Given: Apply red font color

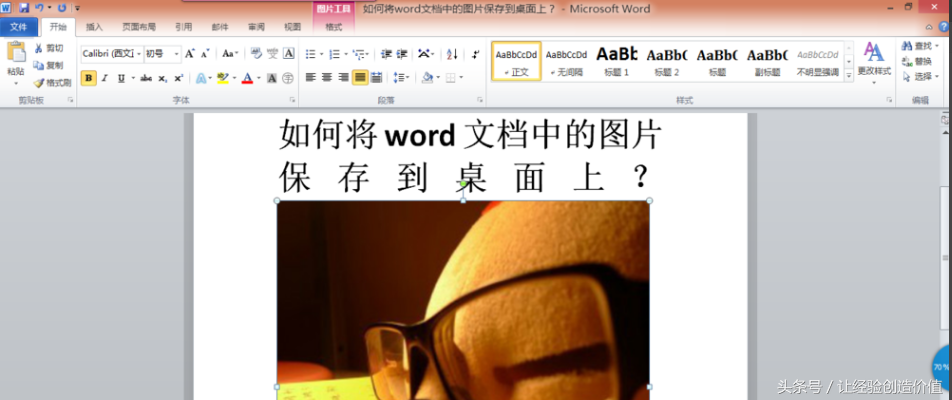Looking at the screenshot, I should [247, 78].
